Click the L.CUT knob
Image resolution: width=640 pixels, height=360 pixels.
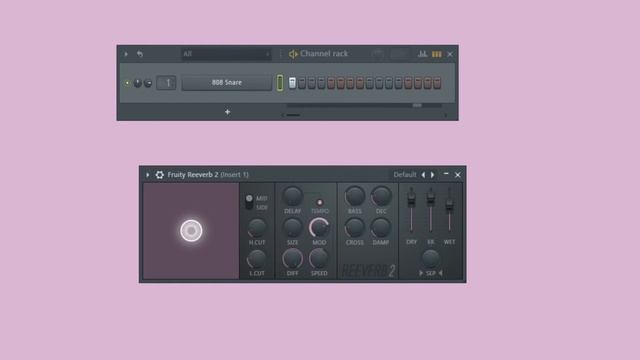tap(257, 260)
